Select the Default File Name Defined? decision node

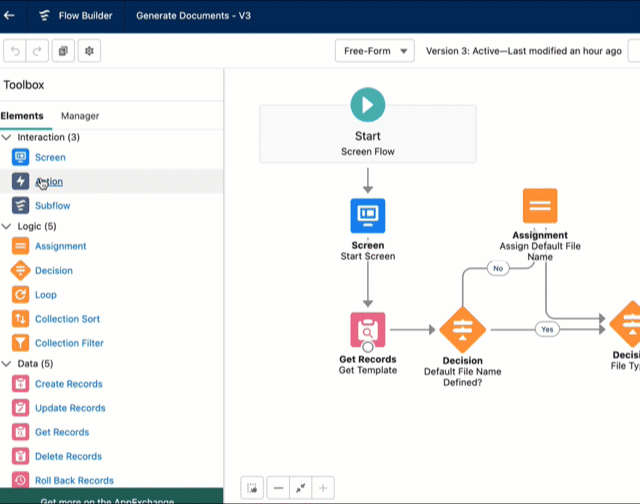[x=462, y=330]
